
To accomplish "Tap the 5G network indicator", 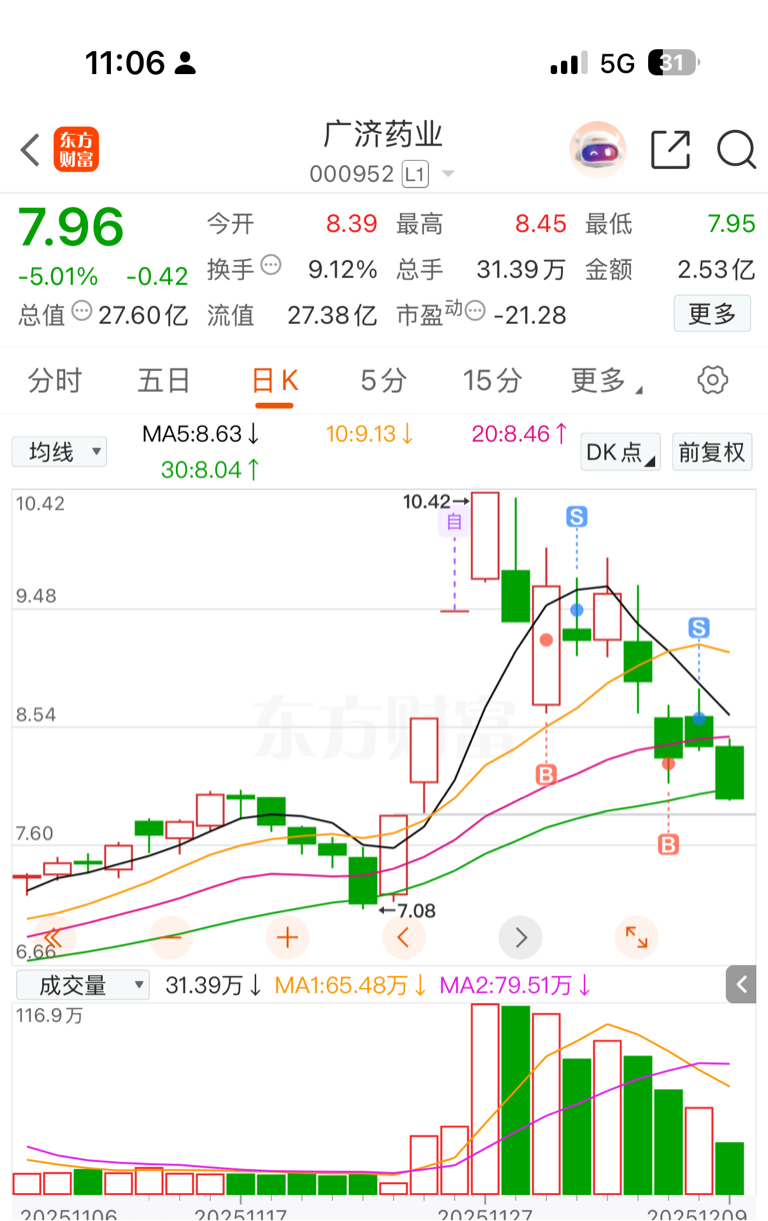I will point(618,64).
